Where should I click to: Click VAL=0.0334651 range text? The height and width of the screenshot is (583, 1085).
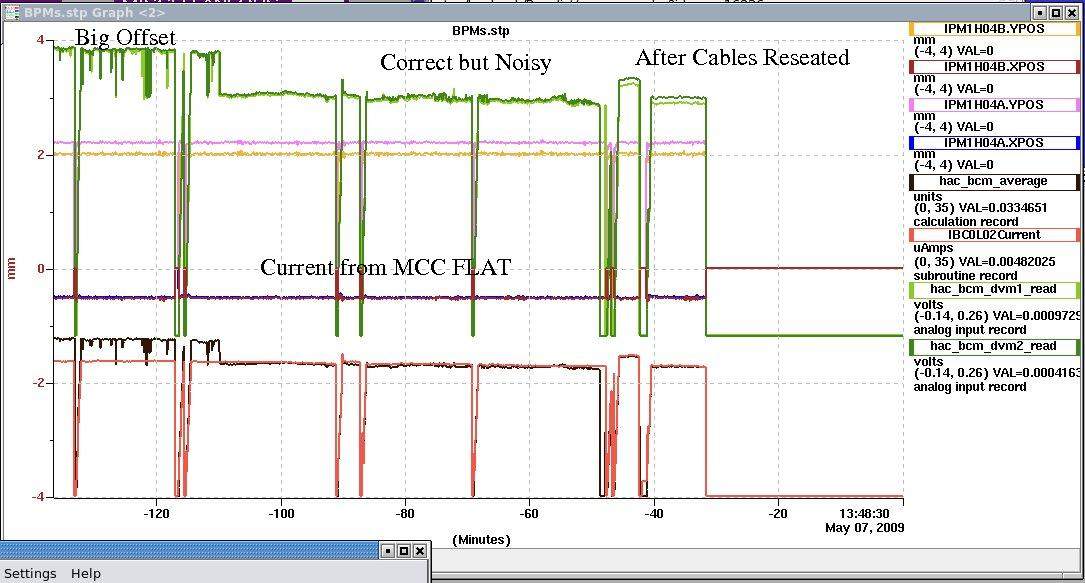(x=980, y=208)
